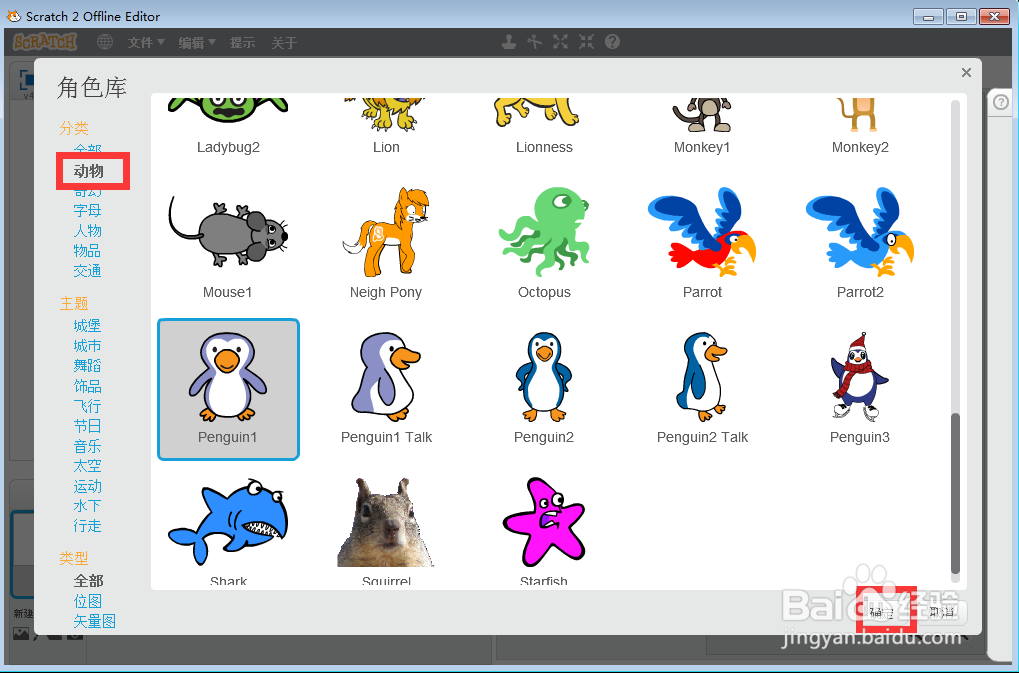Close the sprite library dialog

[966, 73]
